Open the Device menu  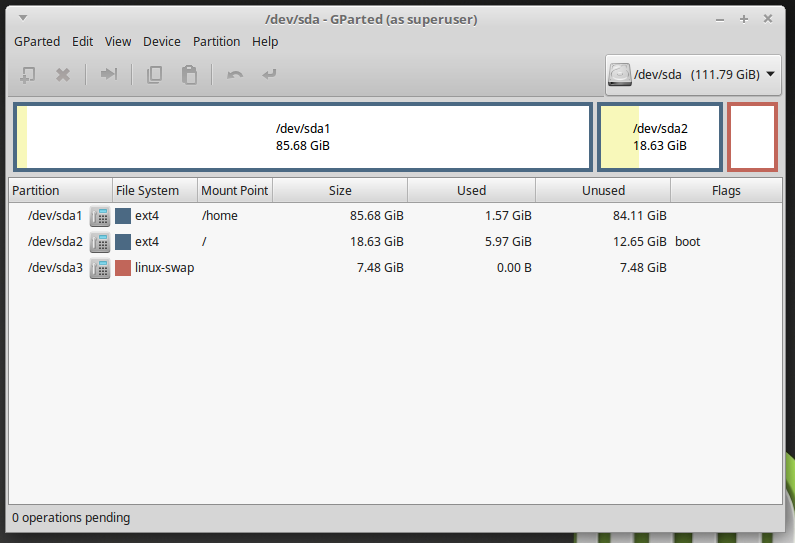162,41
